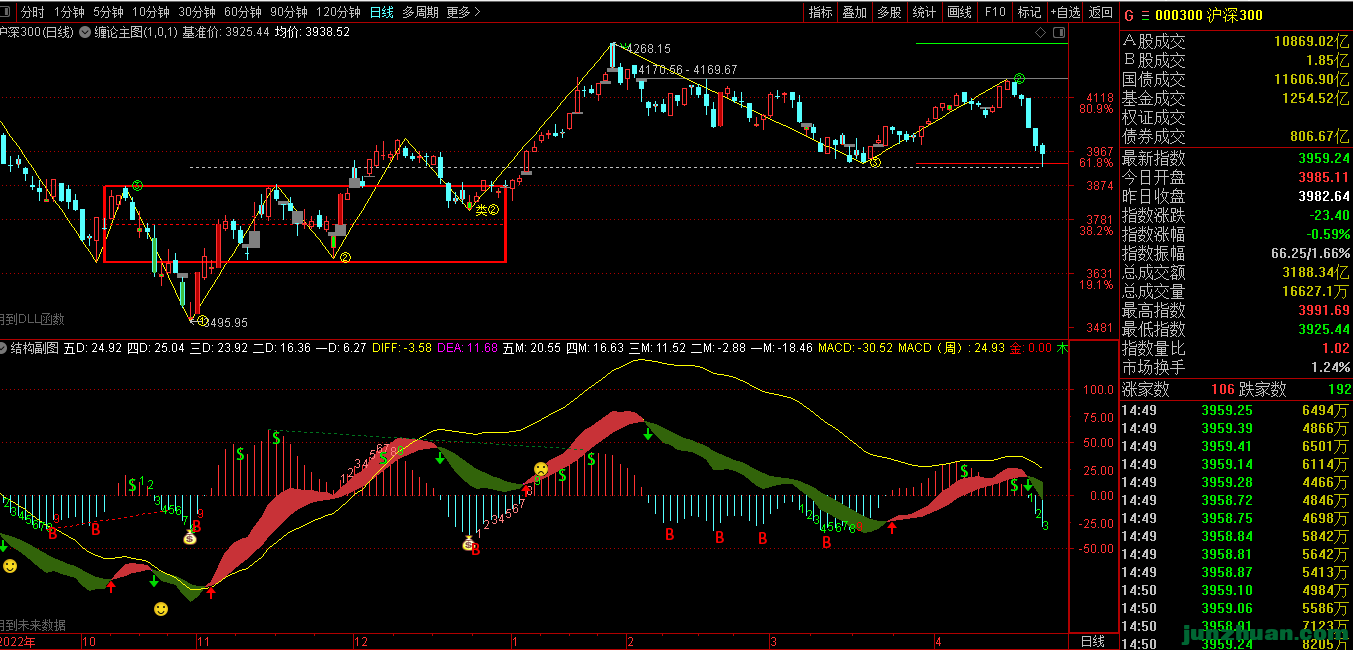Click the DEA 11.68 readout
The height and width of the screenshot is (650, 1353).
coord(468,348)
